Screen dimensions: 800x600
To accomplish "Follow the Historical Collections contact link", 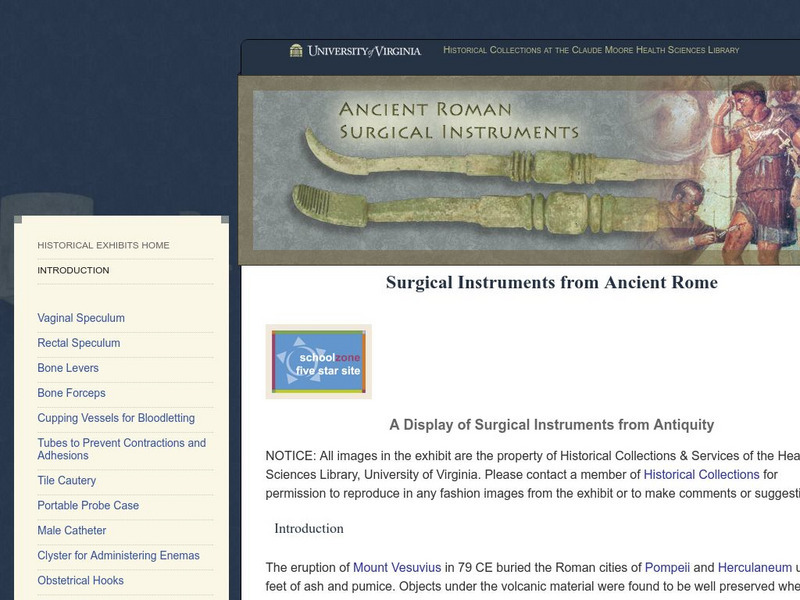I will click(702, 474).
